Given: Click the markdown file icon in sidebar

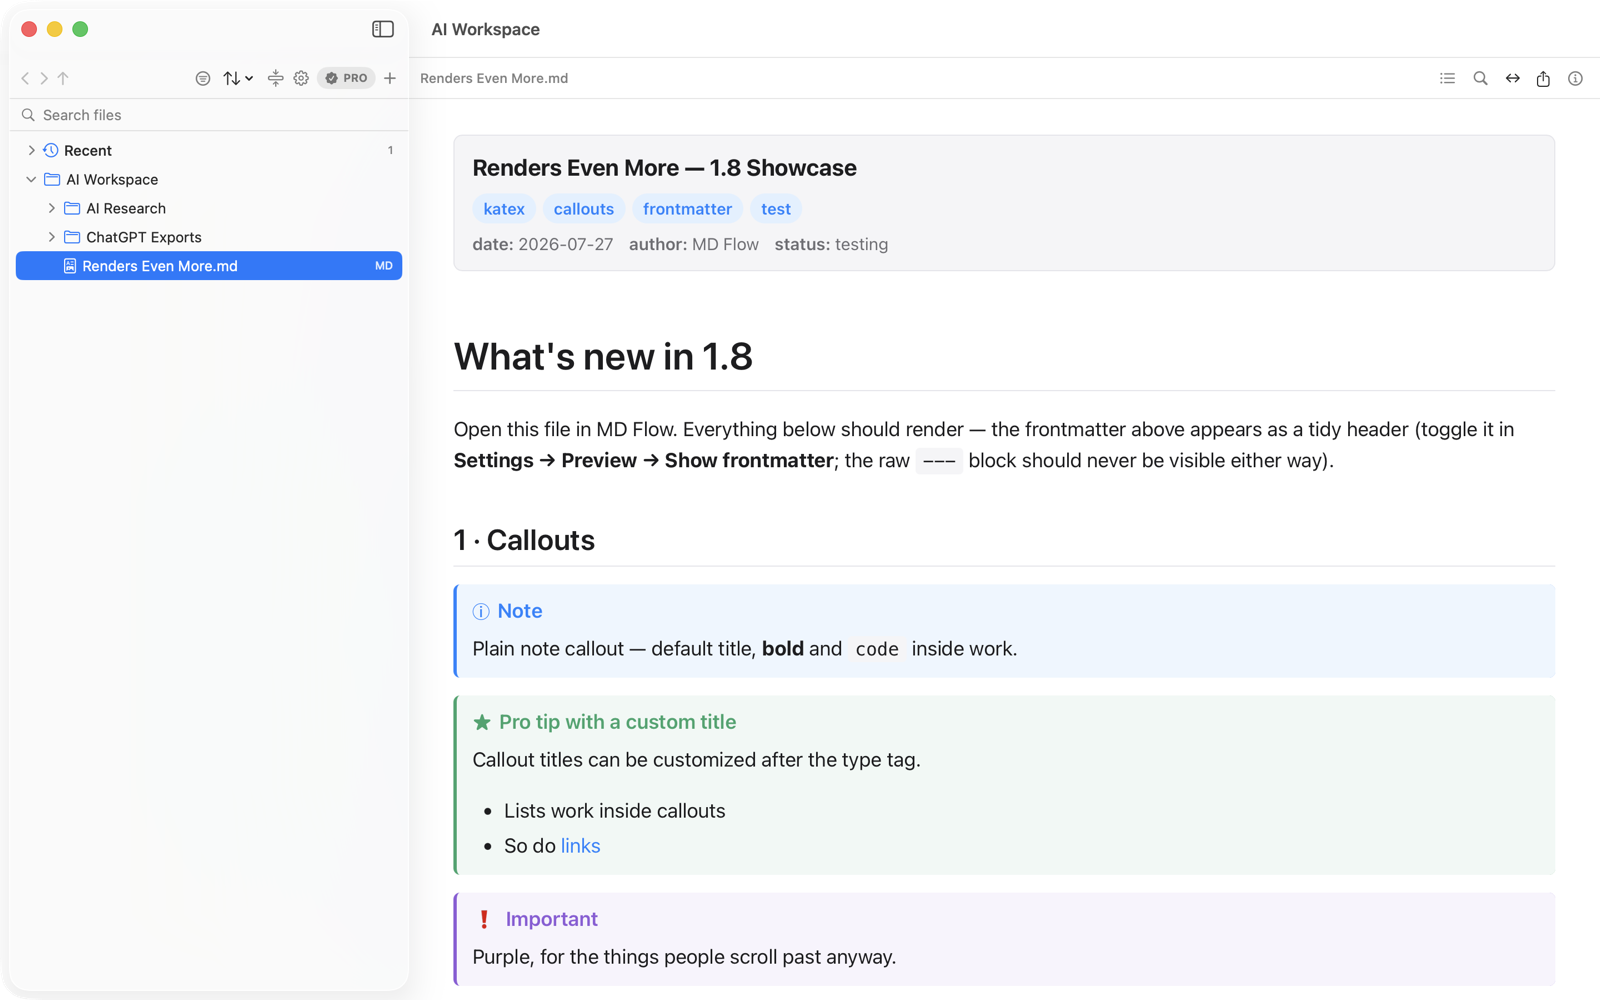Looking at the screenshot, I should (70, 266).
